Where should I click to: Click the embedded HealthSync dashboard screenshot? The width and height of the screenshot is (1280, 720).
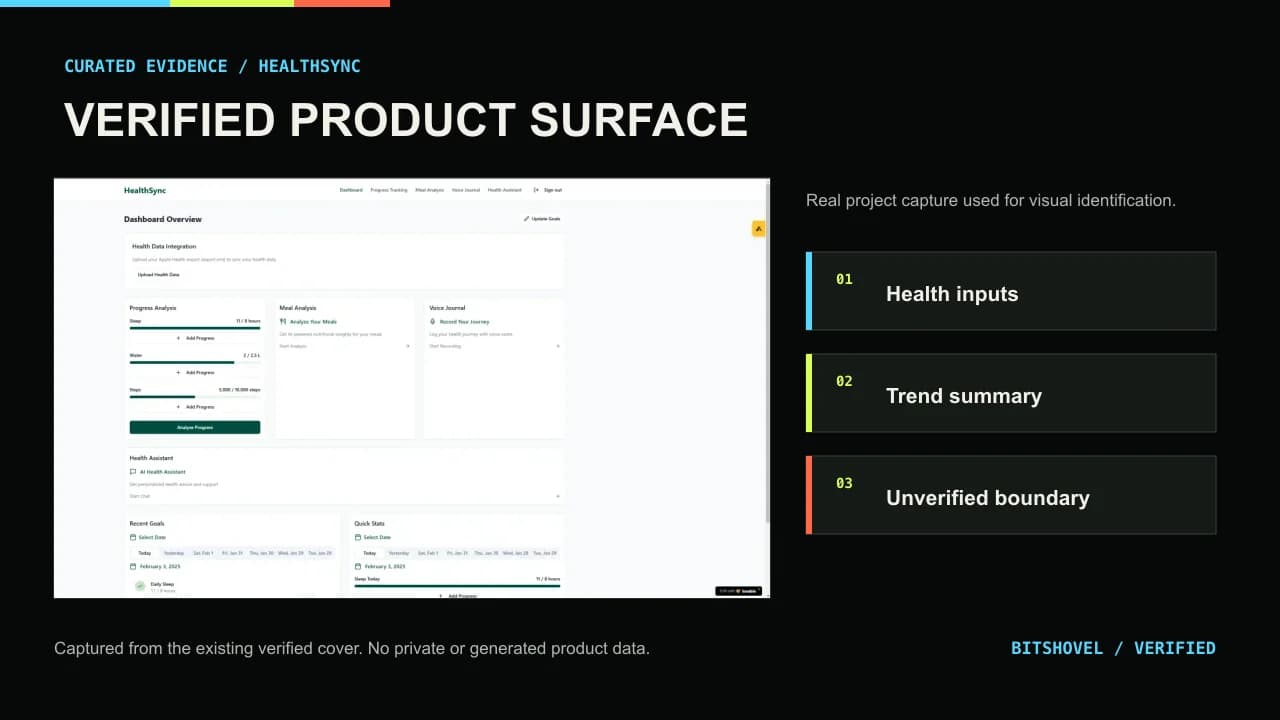412,388
